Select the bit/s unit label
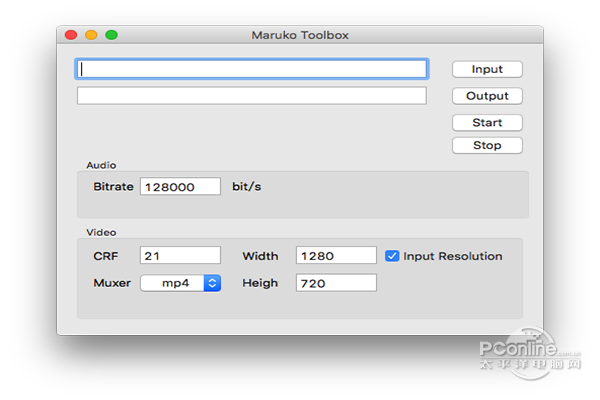The image size is (600, 400). [x=246, y=186]
